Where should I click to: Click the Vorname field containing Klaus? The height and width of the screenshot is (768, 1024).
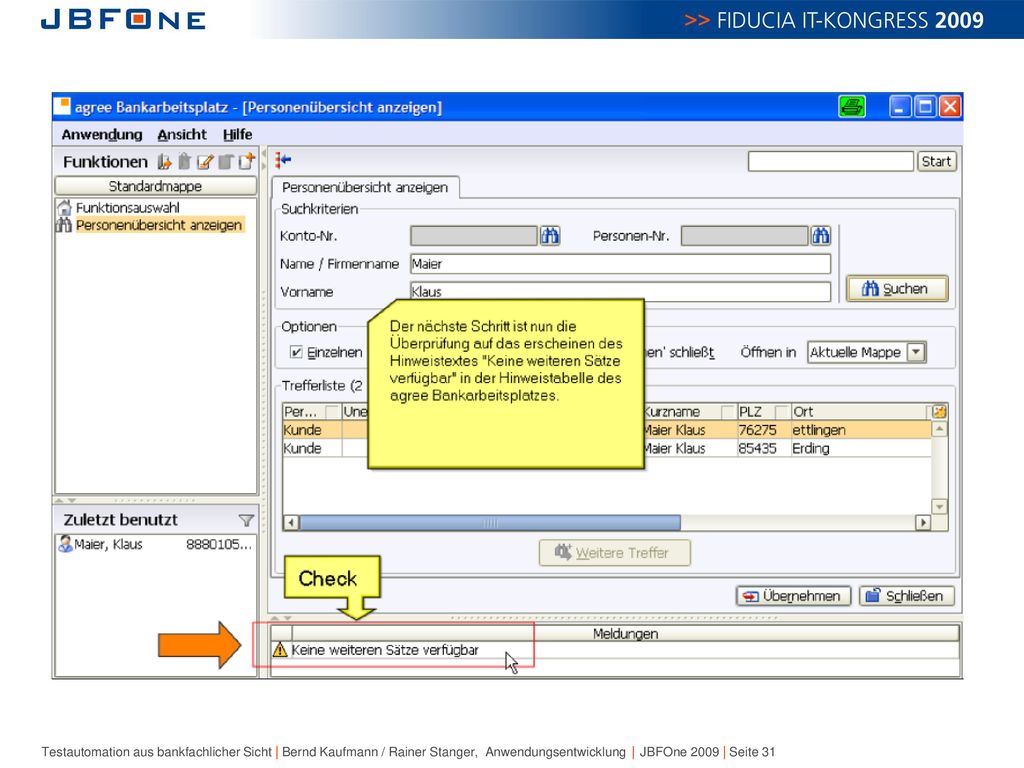(620, 291)
